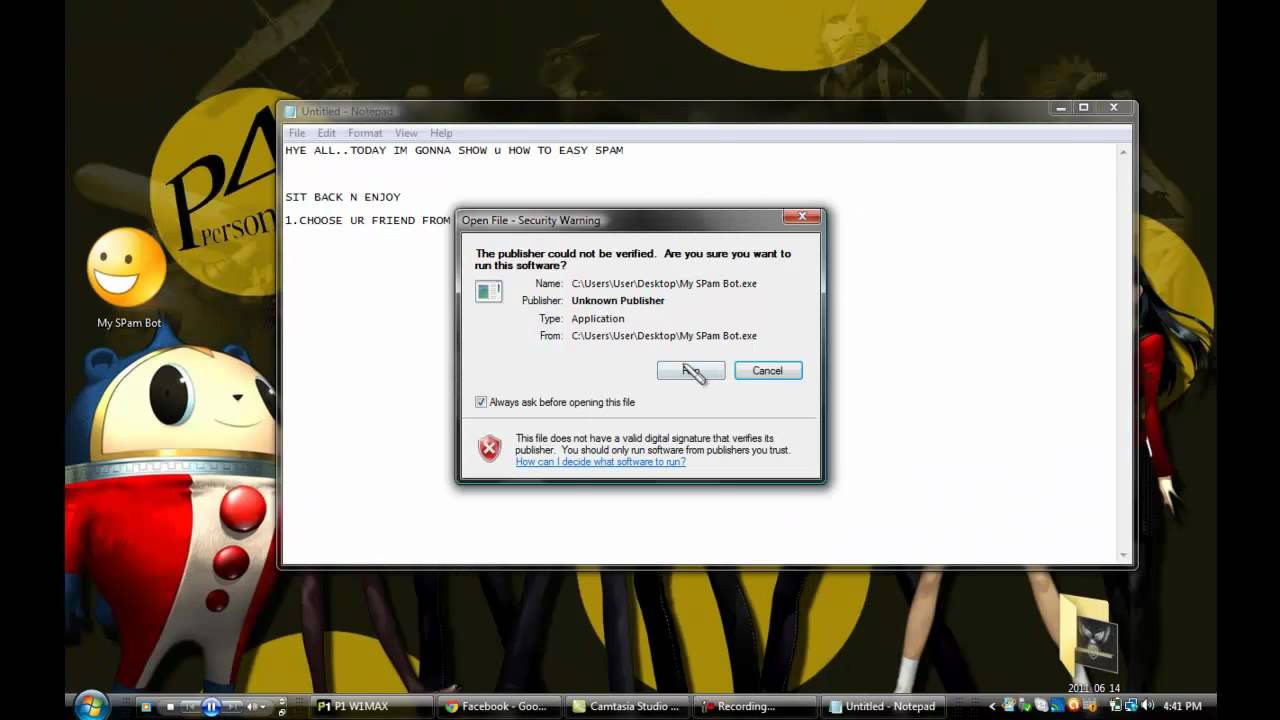This screenshot has width=1280, height=720.
Task: Click the 'HYE ALL..TODAY' line in Notepad
Action: (x=454, y=150)
